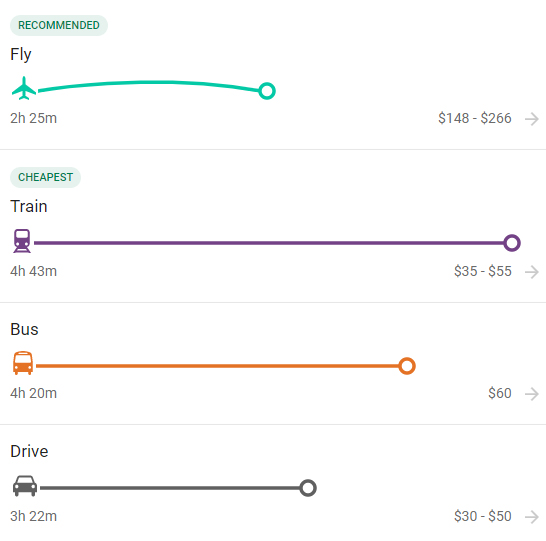Viewport: 546px width, 541px height.
Task: Choose the Bus travel option title
Action: tap(24, 329)
